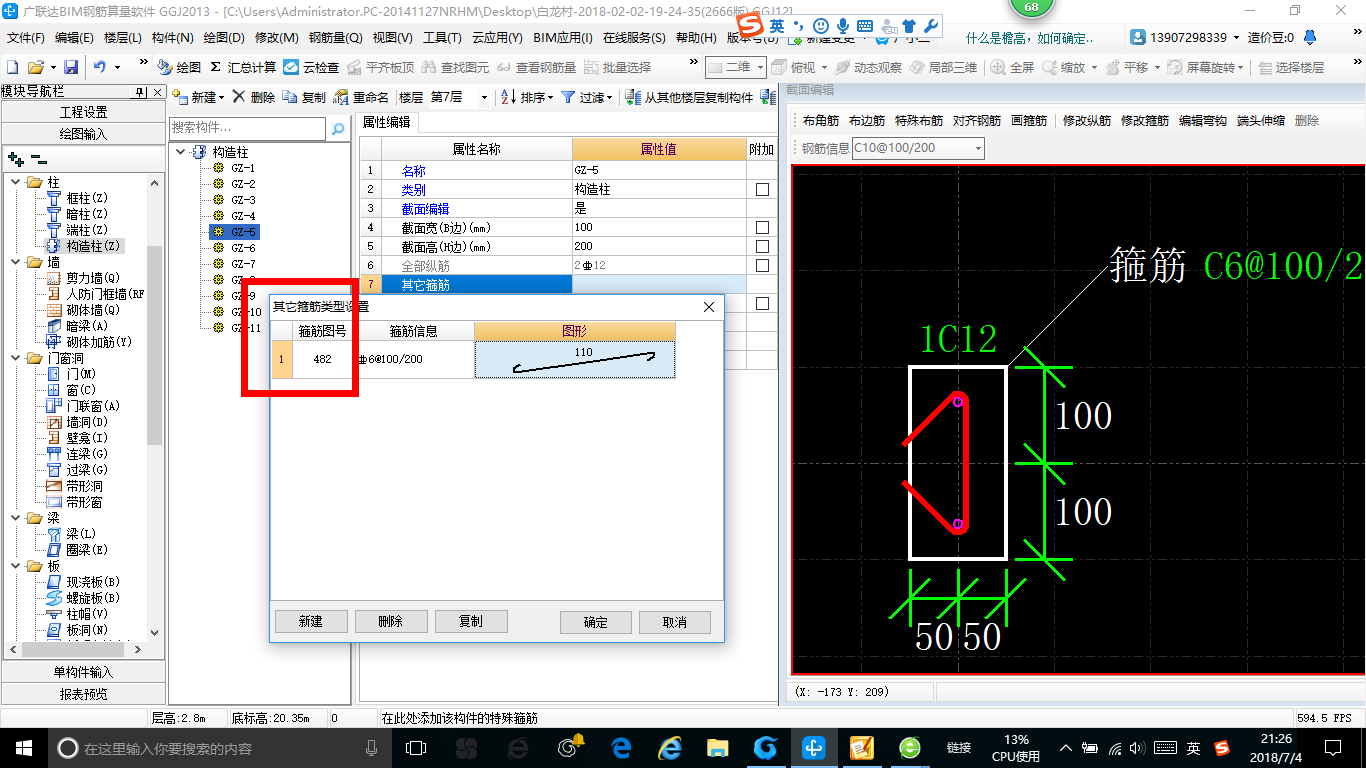Select 剪力墙(Q) in navigation tree

(x=84, y=278)
